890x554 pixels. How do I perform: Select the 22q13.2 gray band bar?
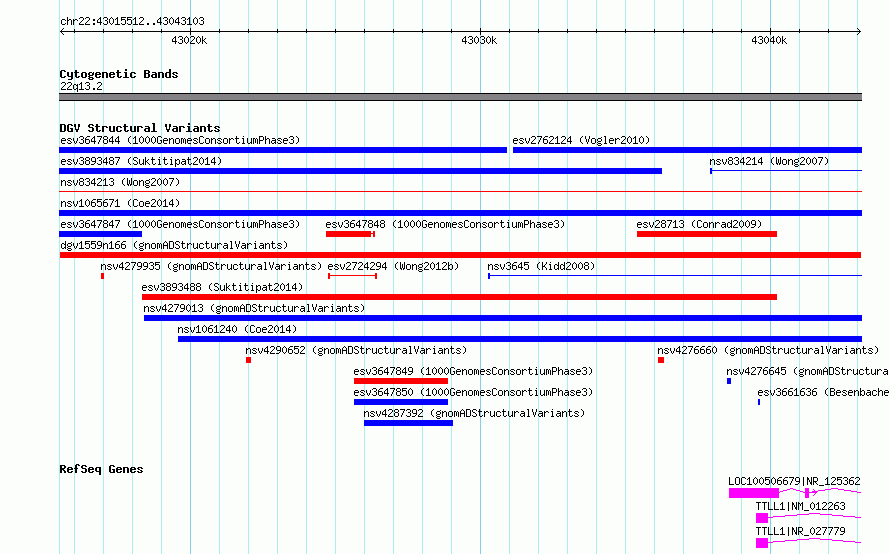point(460,97)
